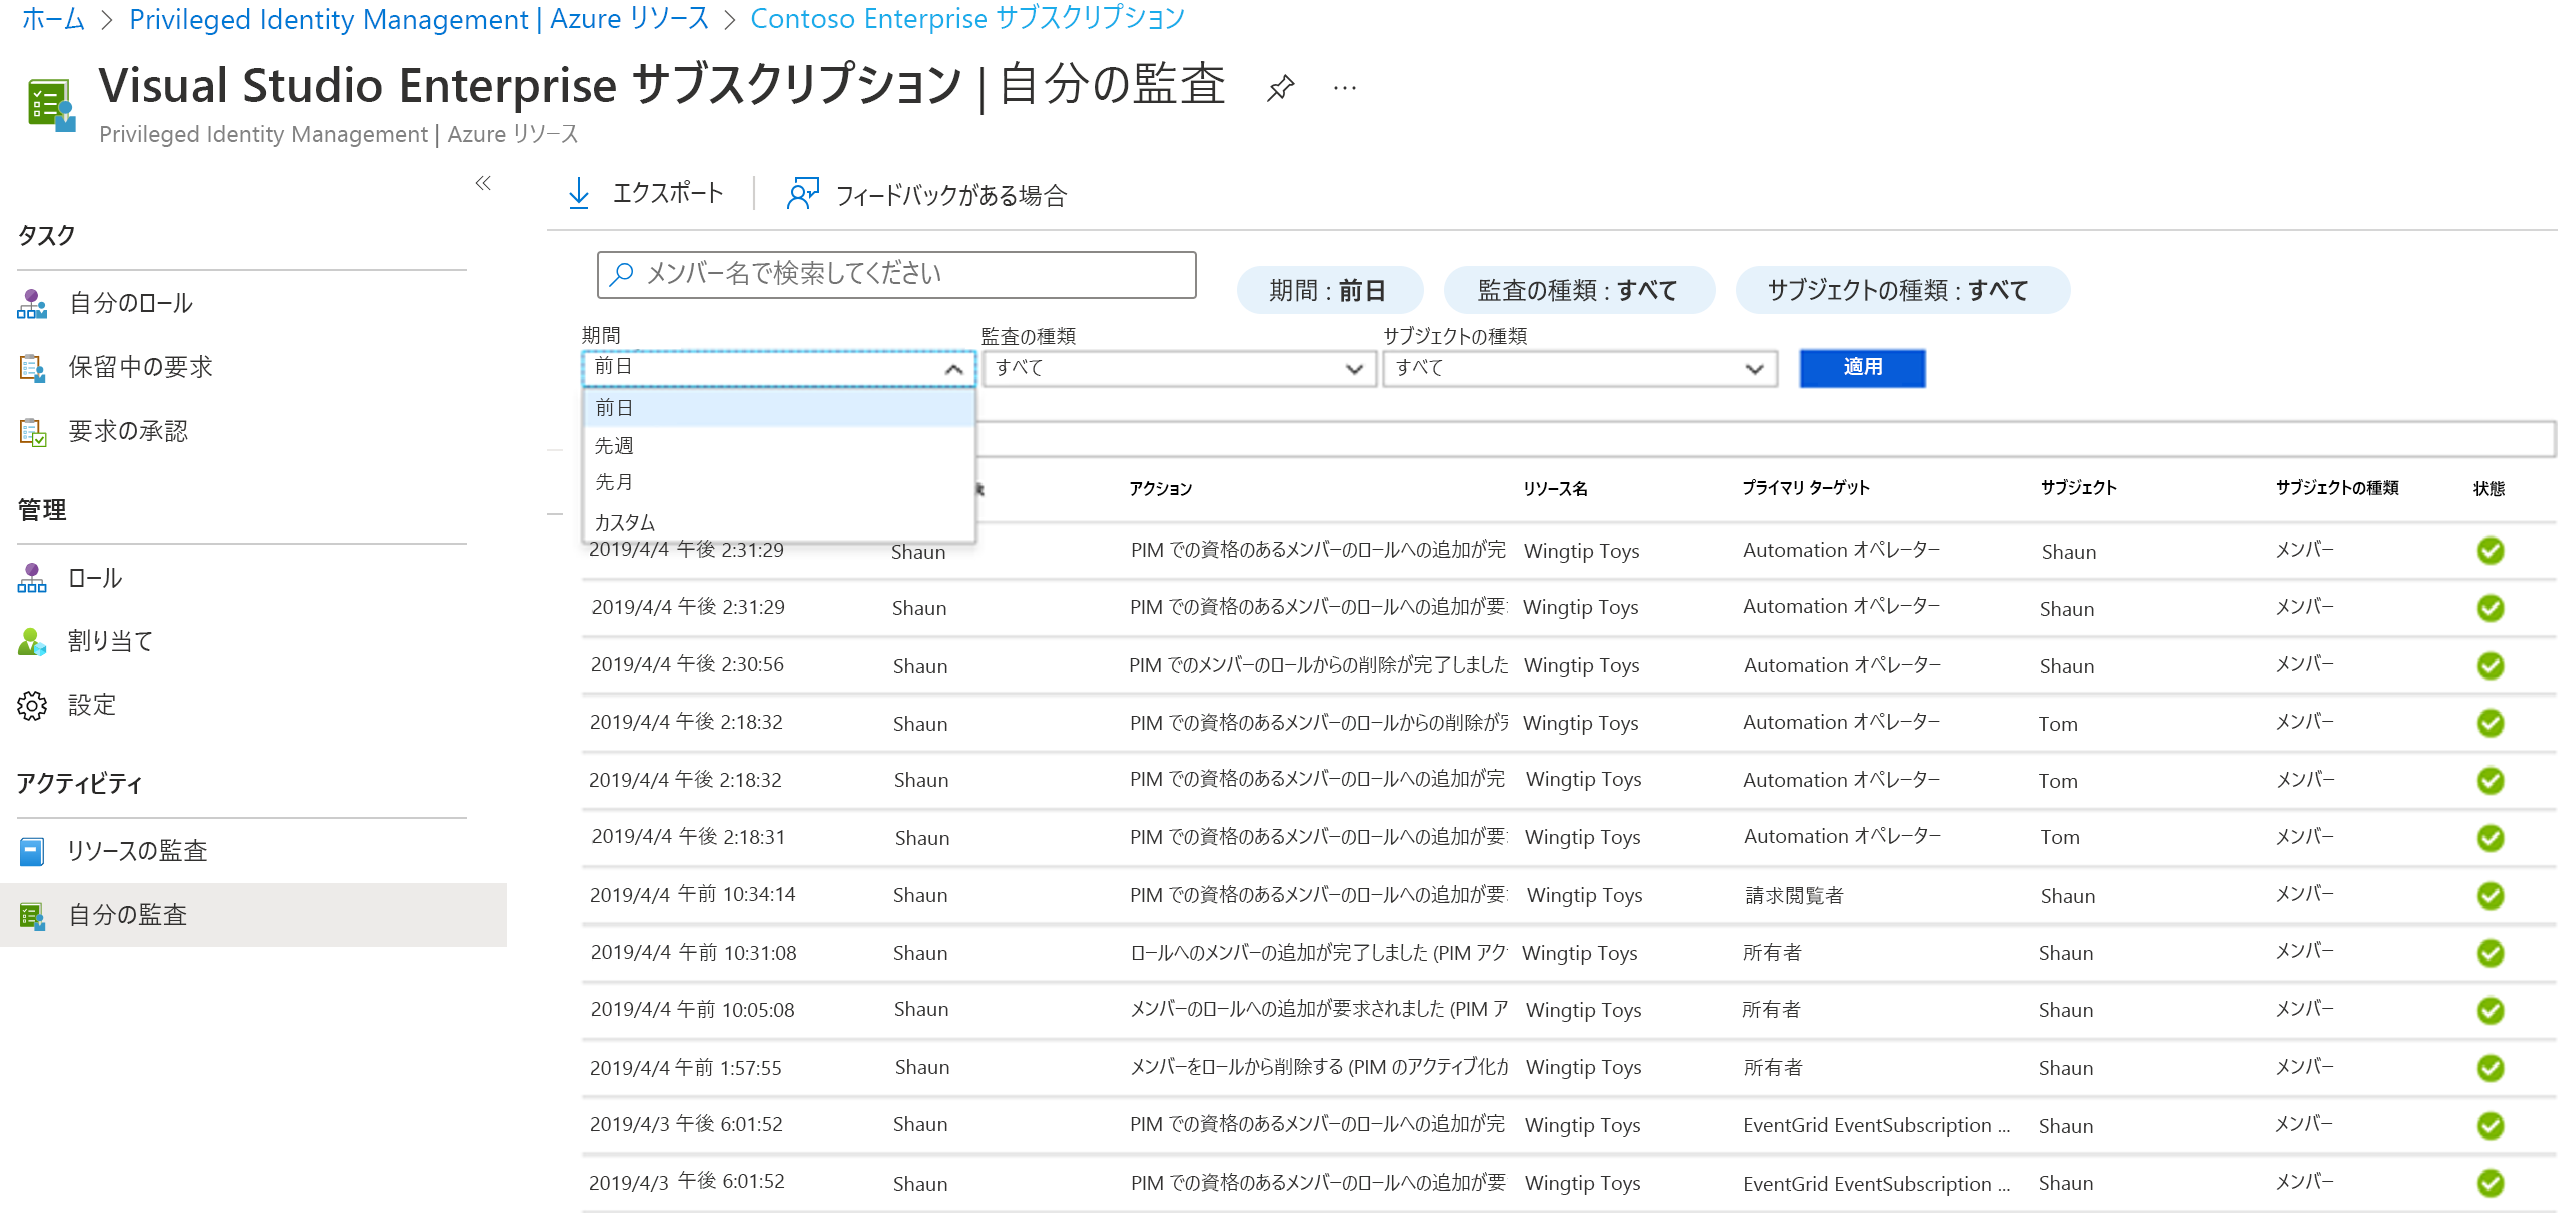
Task: Click the Visual Studio Enterprise resource icon
Action: pos(50,105)
